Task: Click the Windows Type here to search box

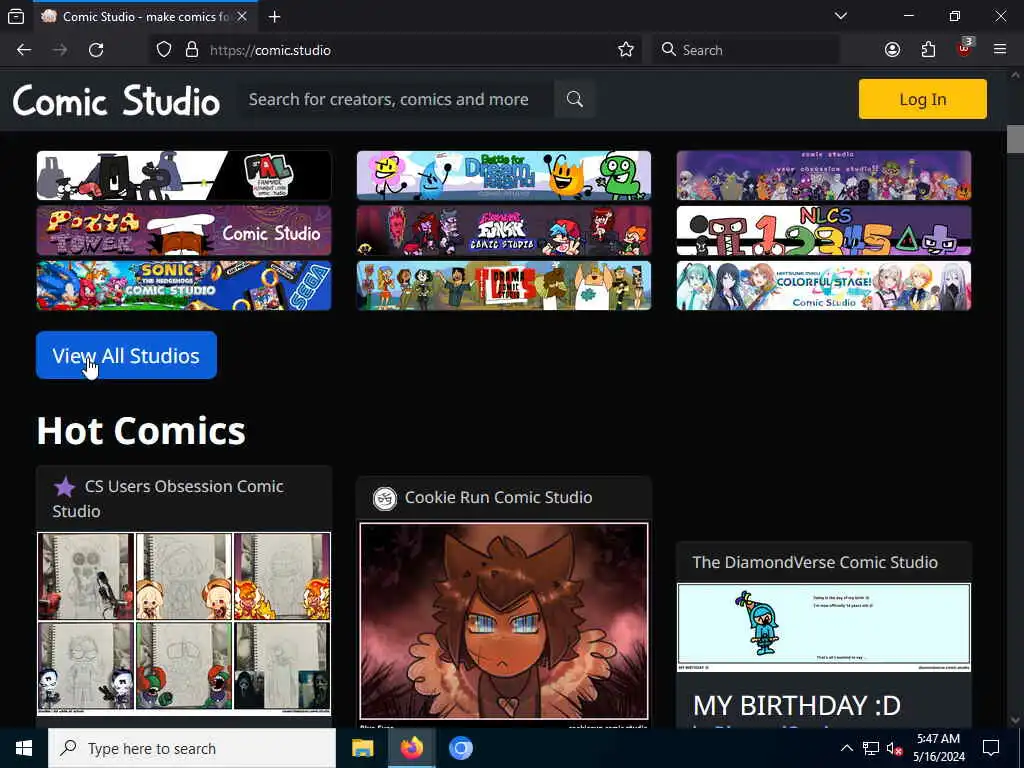Action: 192,748
